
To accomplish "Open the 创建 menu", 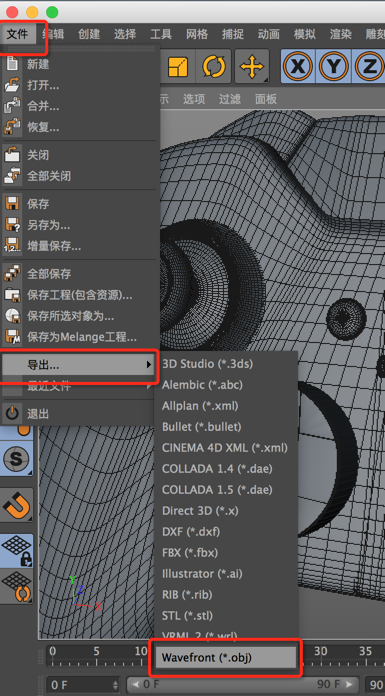I will coord(89,34).
